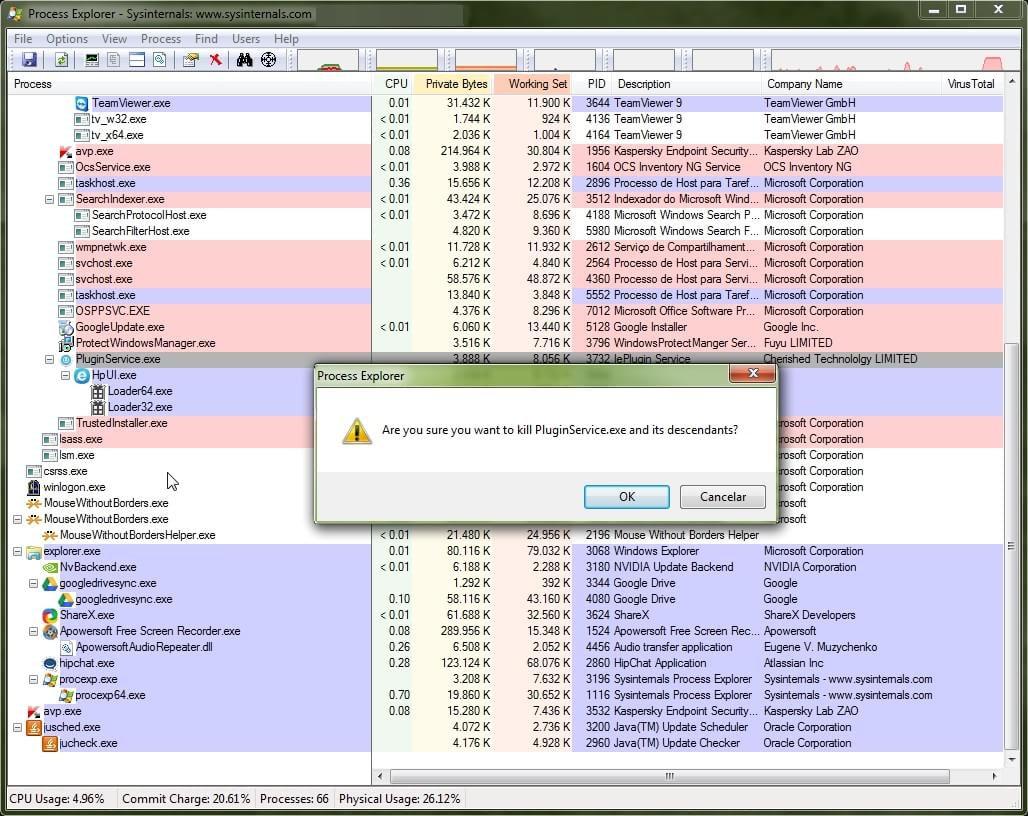
Task: Click the "CPU Usage: 4.96%" status text
Action: click(x=56, y=799)
